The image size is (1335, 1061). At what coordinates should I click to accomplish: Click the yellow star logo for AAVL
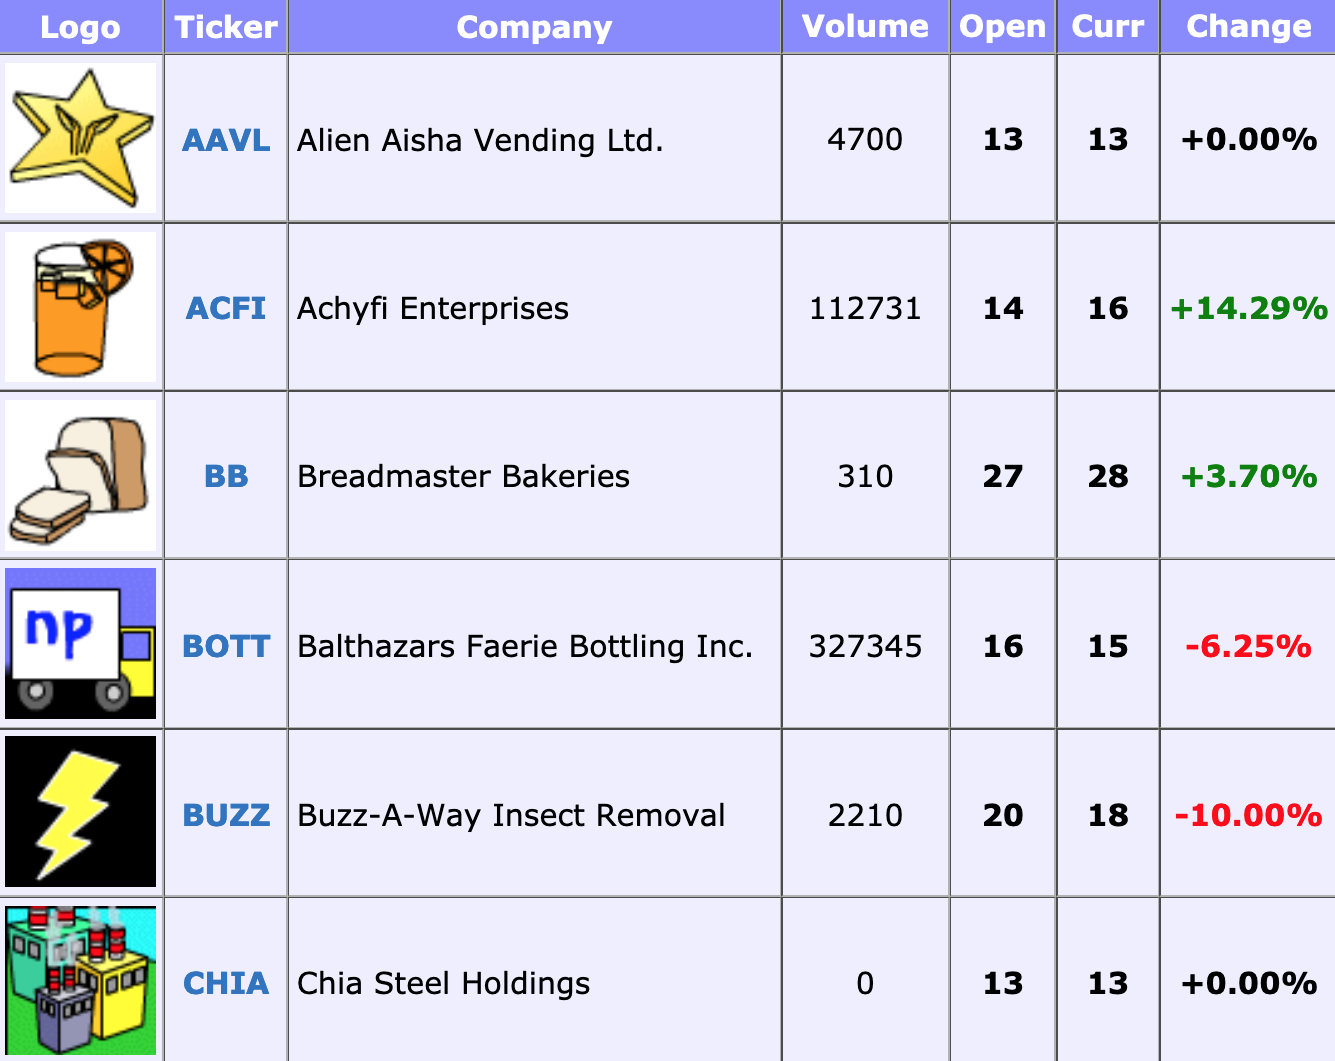coord(81,138)
